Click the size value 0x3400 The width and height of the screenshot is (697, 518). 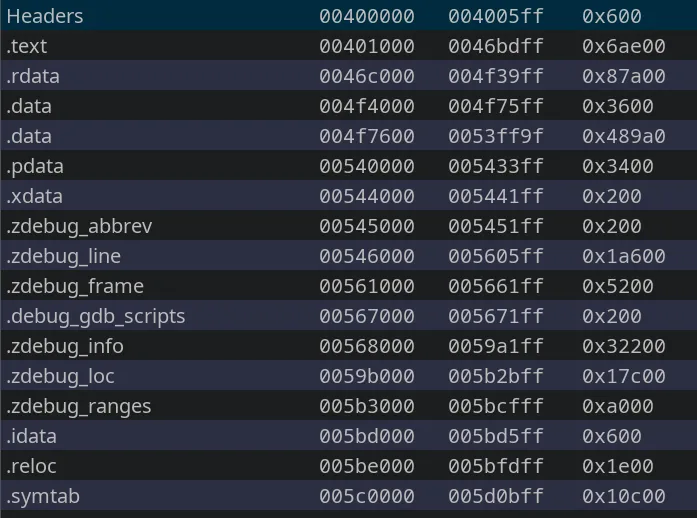(618, 166)
